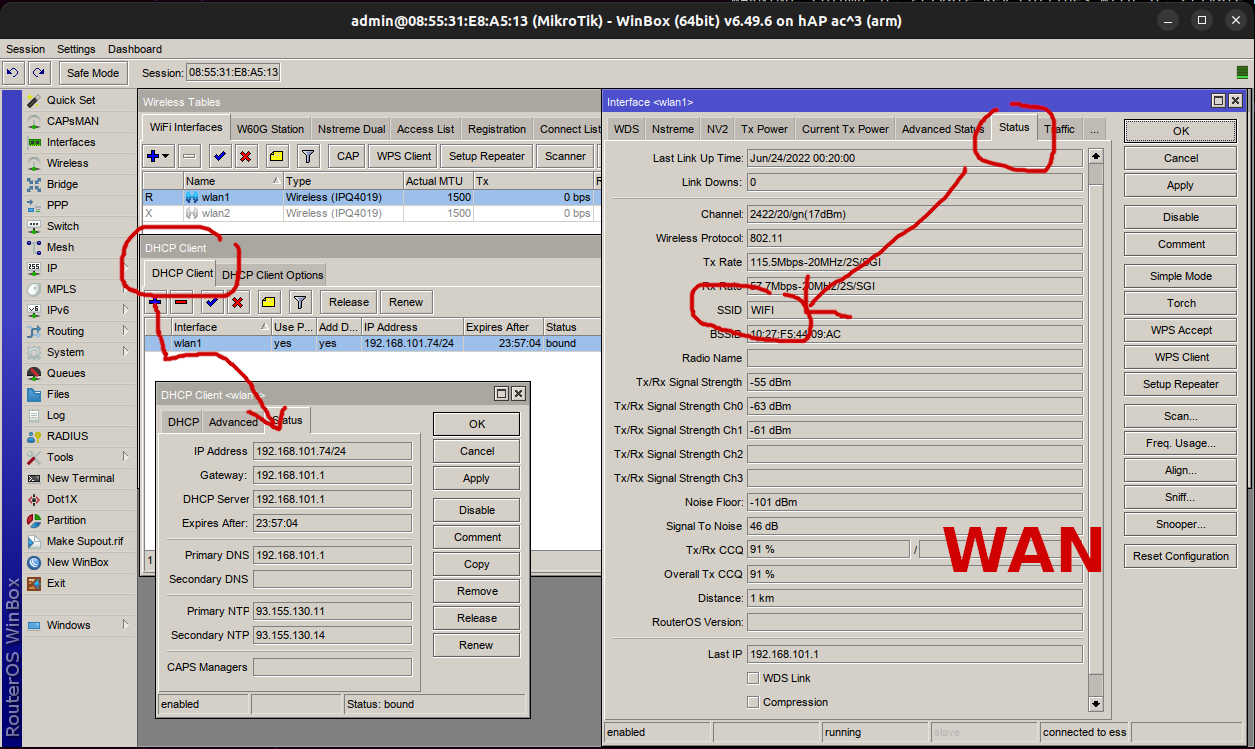Toggle the WDS Link checkbox

point(753,678)
